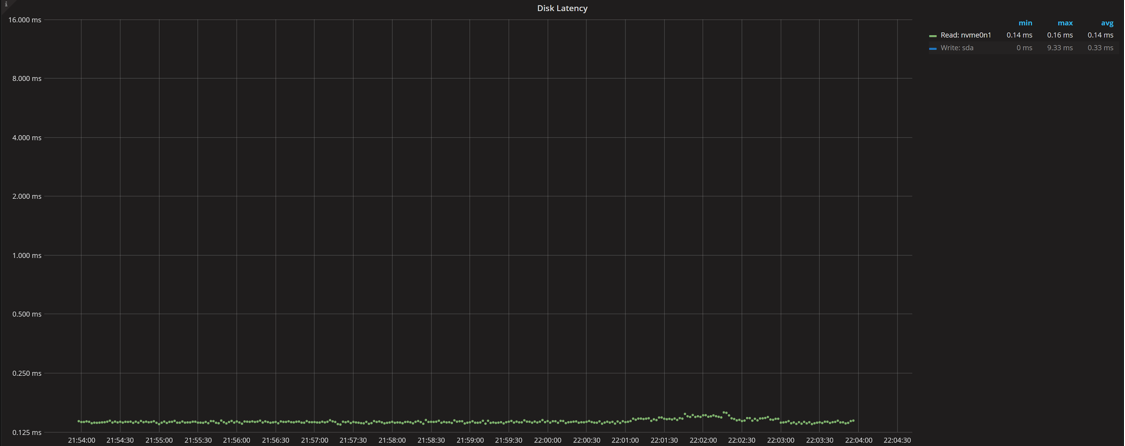
Task: Click the 9.33 ms max value for Write: sda
Action: (x=1059, y=48)
